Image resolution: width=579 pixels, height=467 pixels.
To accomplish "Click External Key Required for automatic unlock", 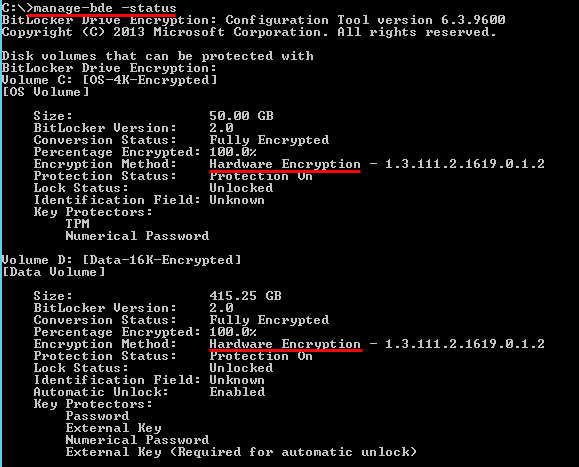I will (241, 452).
